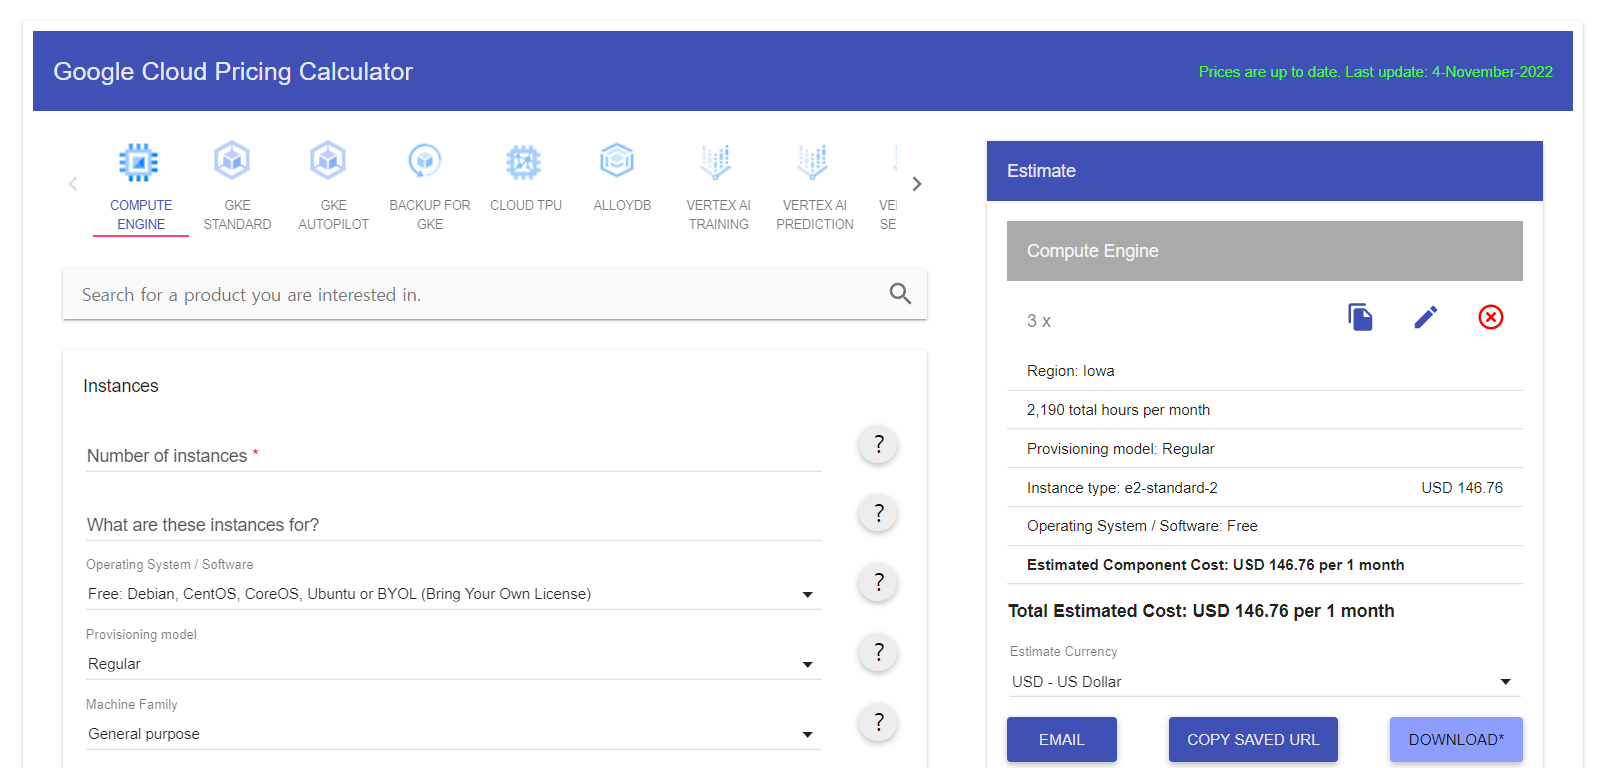The image size is (1612, 768).
Task: Click the 'Region: Iowa' row
Action: pos(1265,371)
